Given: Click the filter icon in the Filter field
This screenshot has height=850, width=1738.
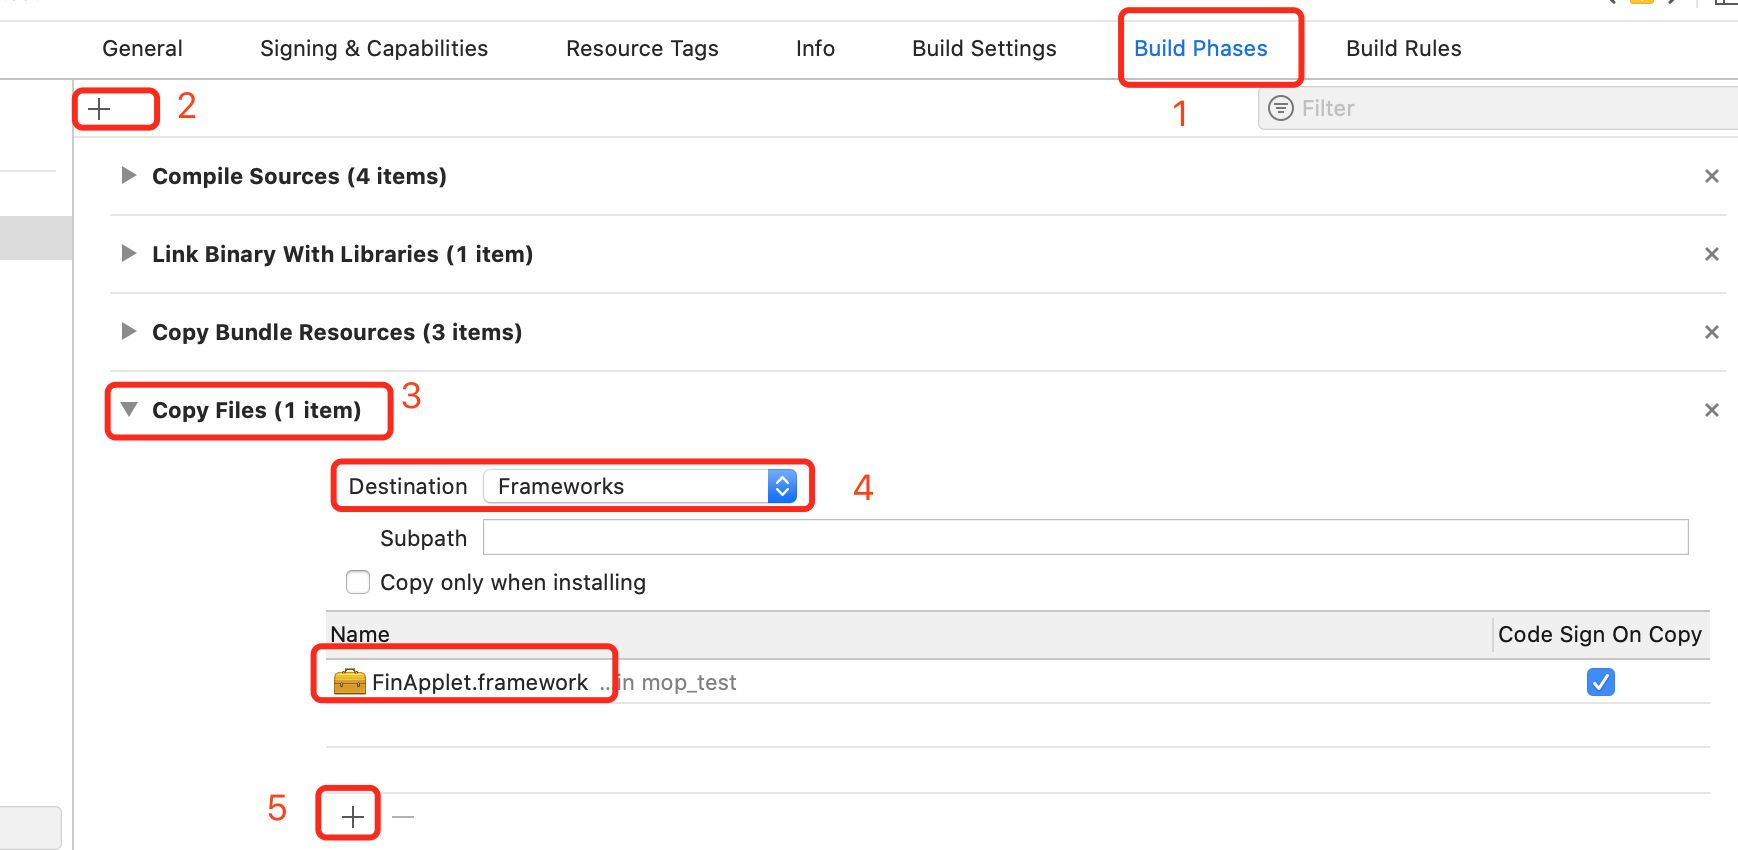Looking at the screenshot, I should (1280, 108).
